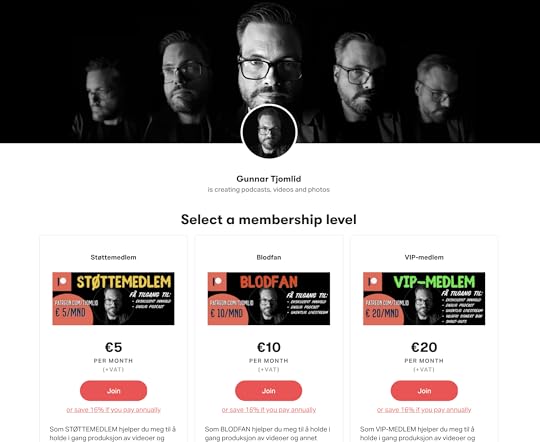Select annual savings link under Støttemedlem
The height and width of the screenshot is (442, 540).
[113, 410]
